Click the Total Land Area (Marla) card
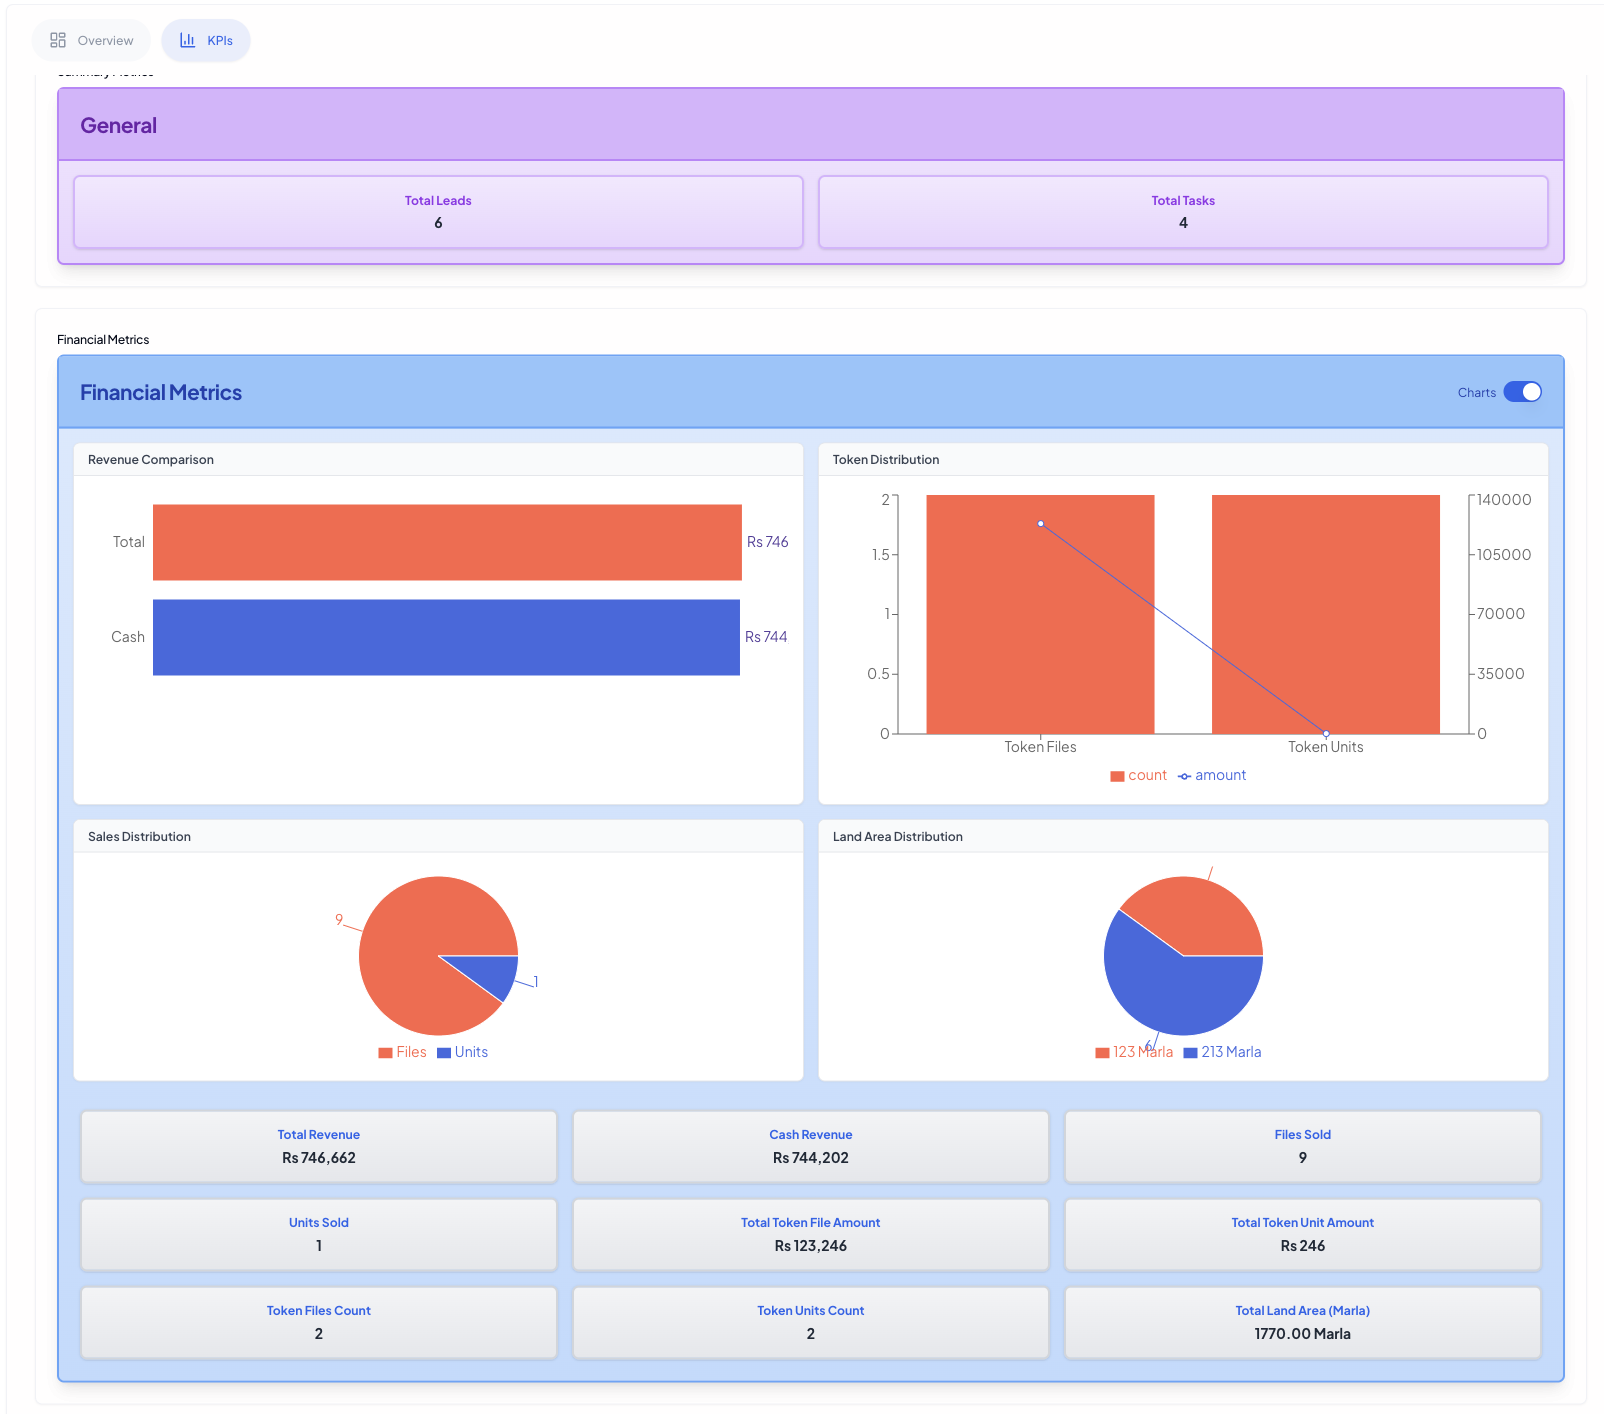The width and height of the screenshot is (1604, 1414). (1302, 1322)
